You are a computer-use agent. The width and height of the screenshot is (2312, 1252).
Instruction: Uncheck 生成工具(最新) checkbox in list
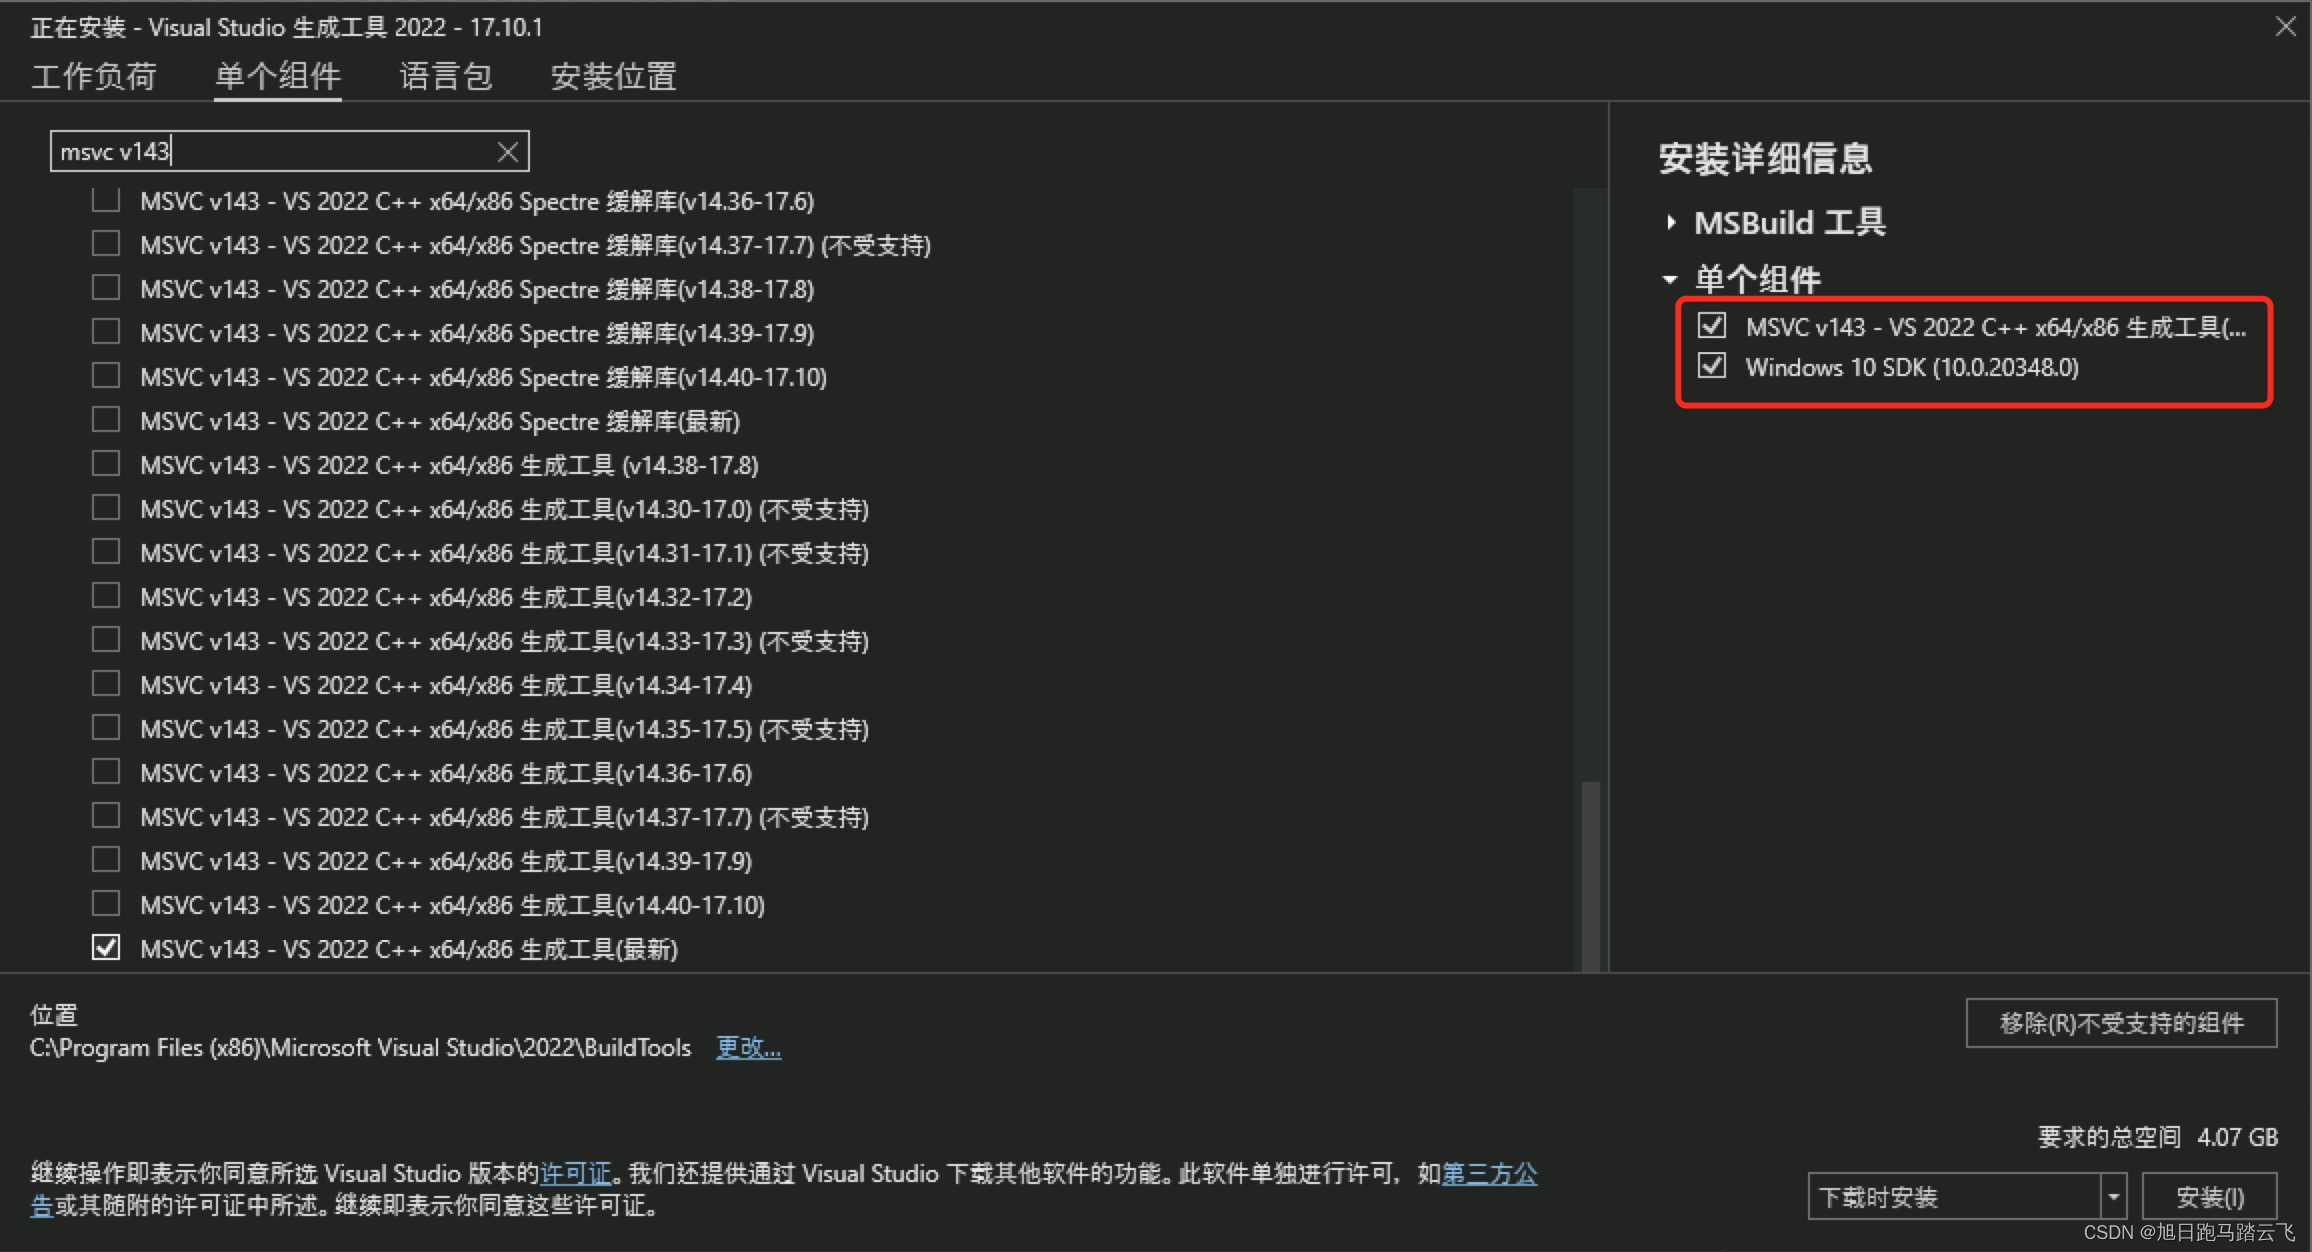tap(106, 948)
